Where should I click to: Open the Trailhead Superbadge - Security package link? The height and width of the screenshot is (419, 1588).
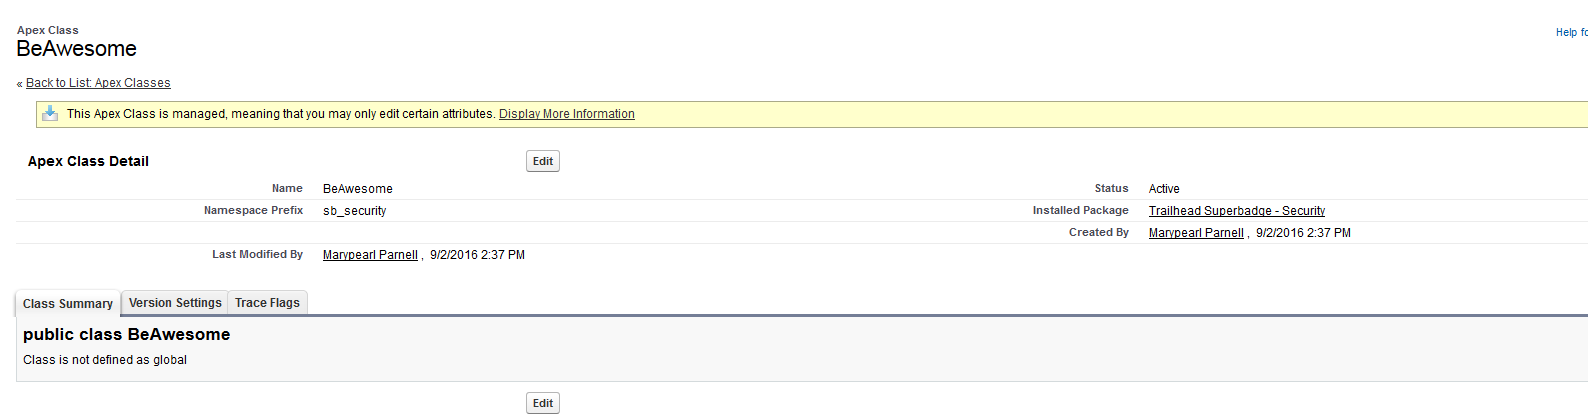click(1236, 211)
